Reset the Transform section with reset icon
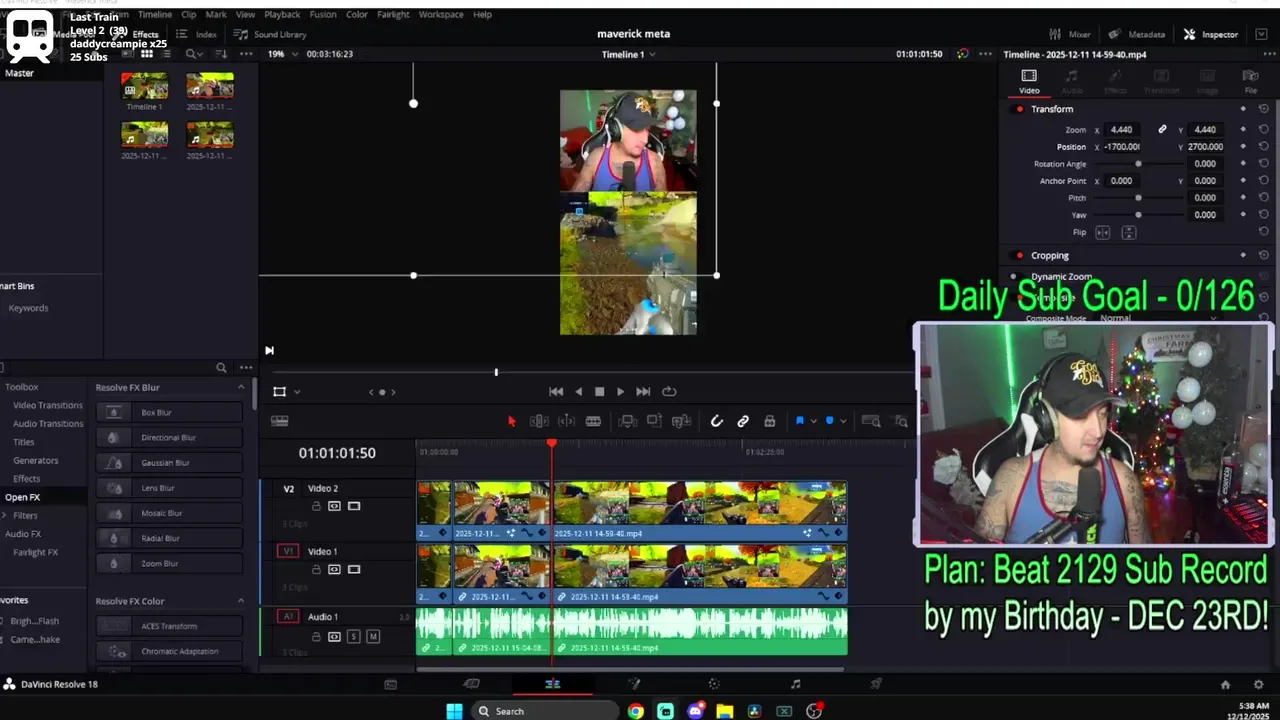 pyautogui.click(x=1263, y=109)
